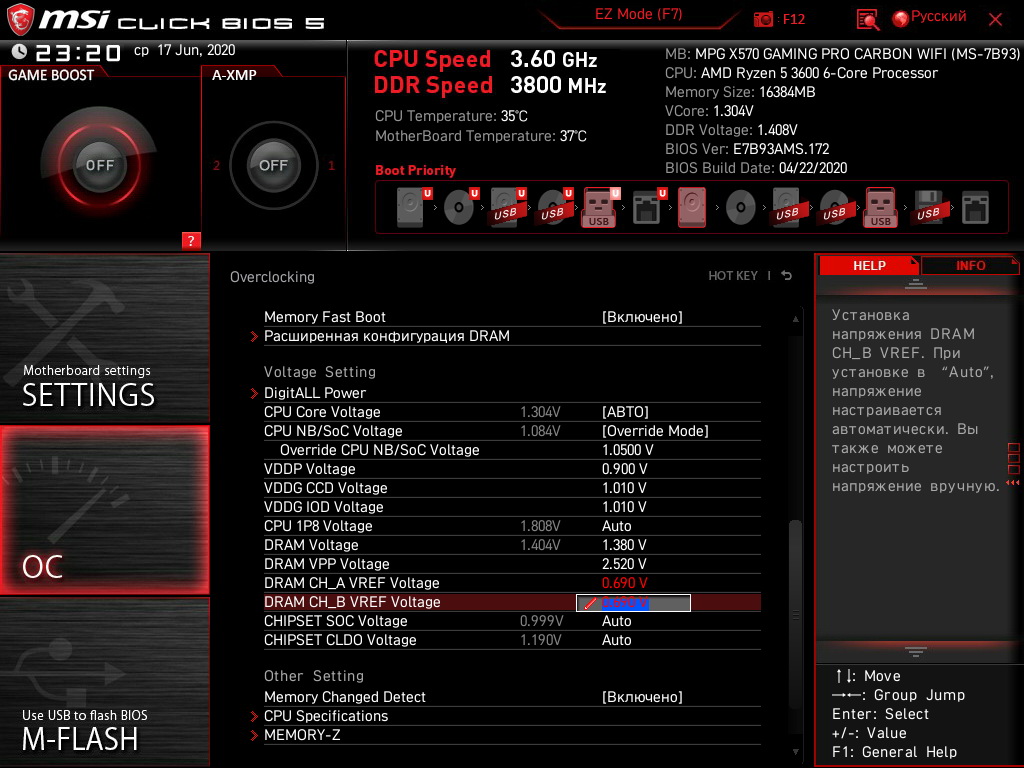The height and width of the screenshot is (768, 1024).
Task: Click the DRAM CH_B VREF Voltage edit box
Action: 633,603
